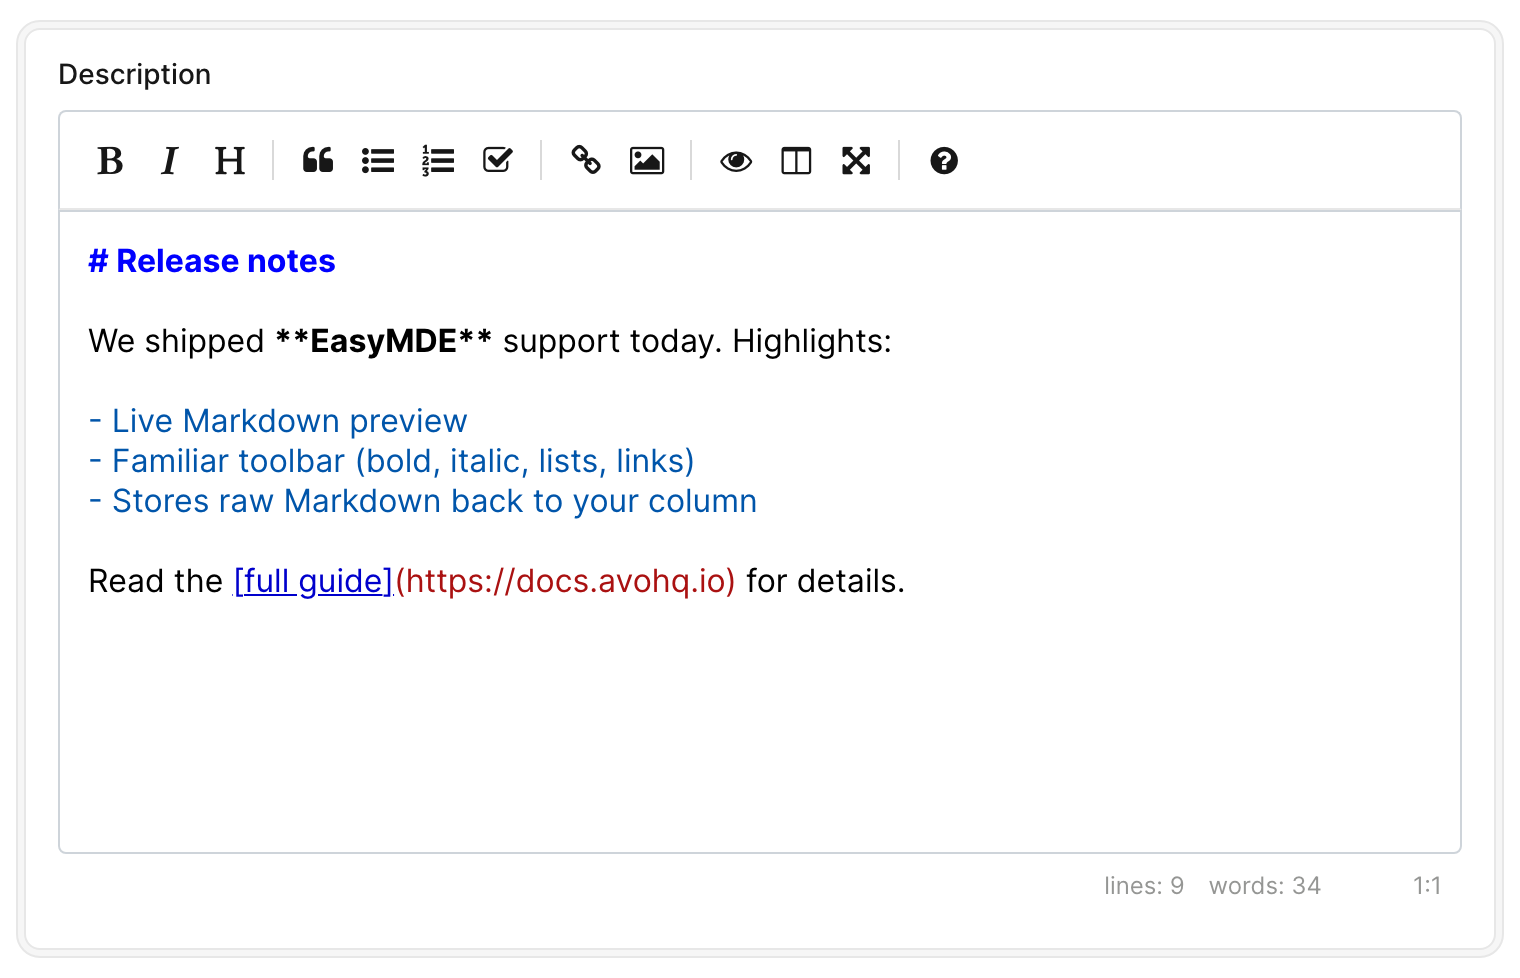Click the '[full guide]' link text
This screenshot has height=978, width=1520.
(x=313, y=581)
